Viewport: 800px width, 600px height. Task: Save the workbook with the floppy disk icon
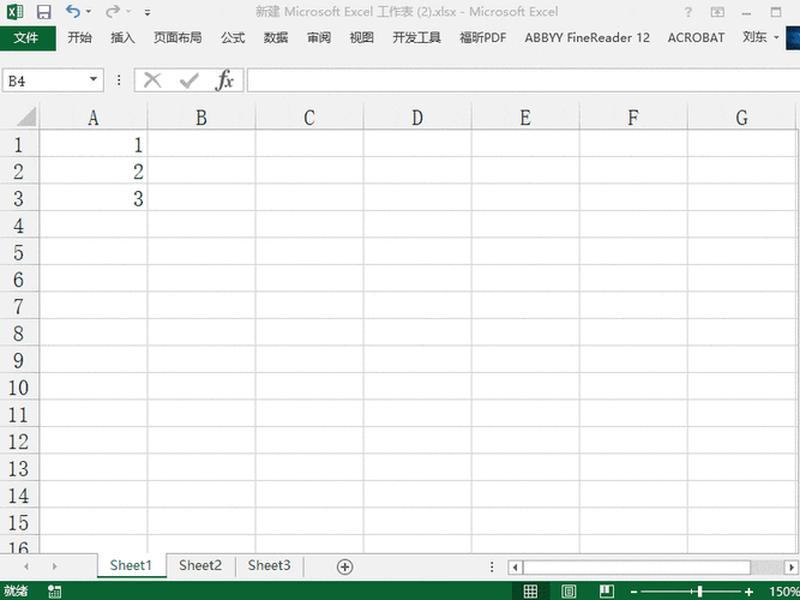[x=44, y=12]
